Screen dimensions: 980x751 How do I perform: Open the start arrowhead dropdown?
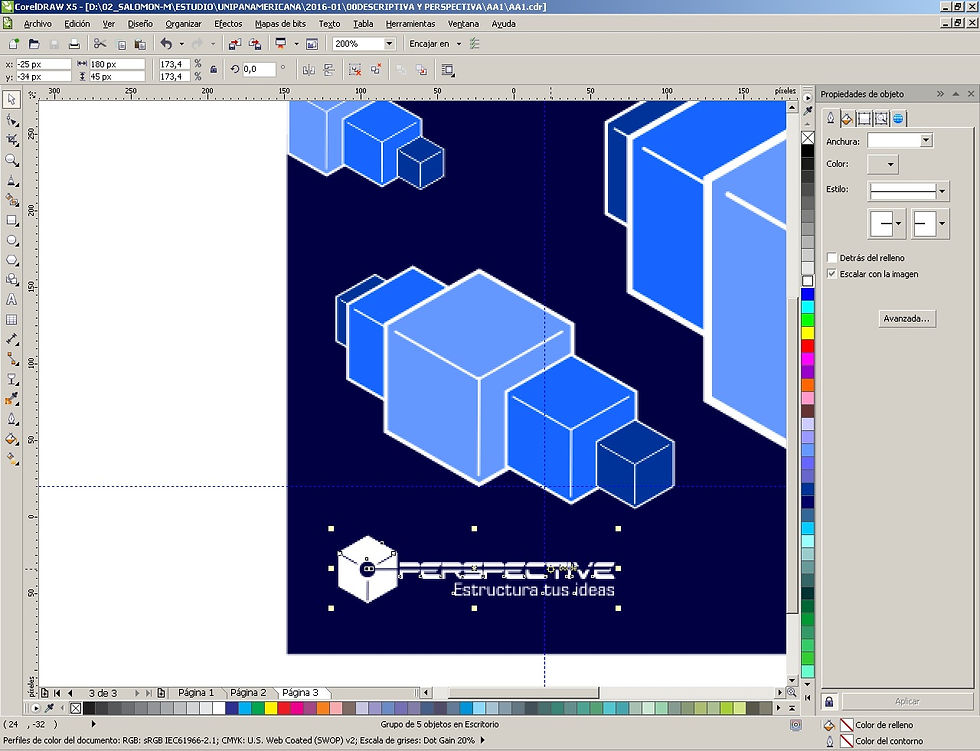[x=886, y=223]
